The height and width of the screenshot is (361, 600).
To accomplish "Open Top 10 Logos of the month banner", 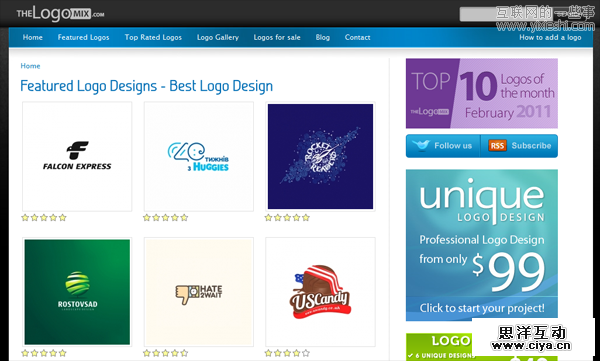I will point(482,93).
